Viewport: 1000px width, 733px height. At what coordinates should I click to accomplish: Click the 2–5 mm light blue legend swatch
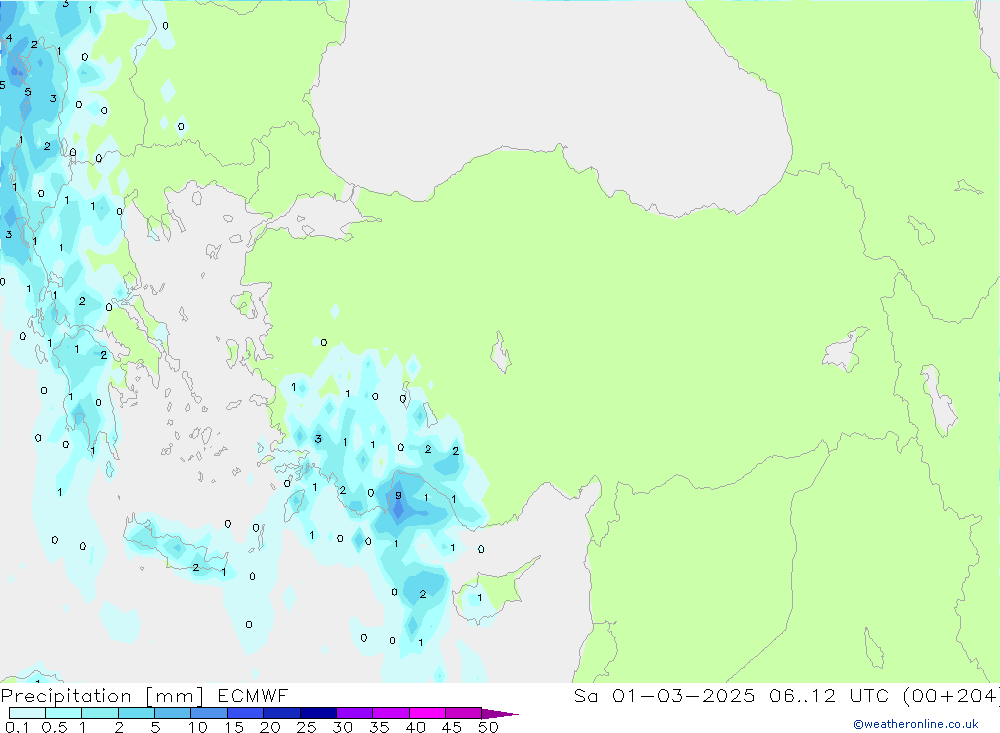tap(136, 713)
